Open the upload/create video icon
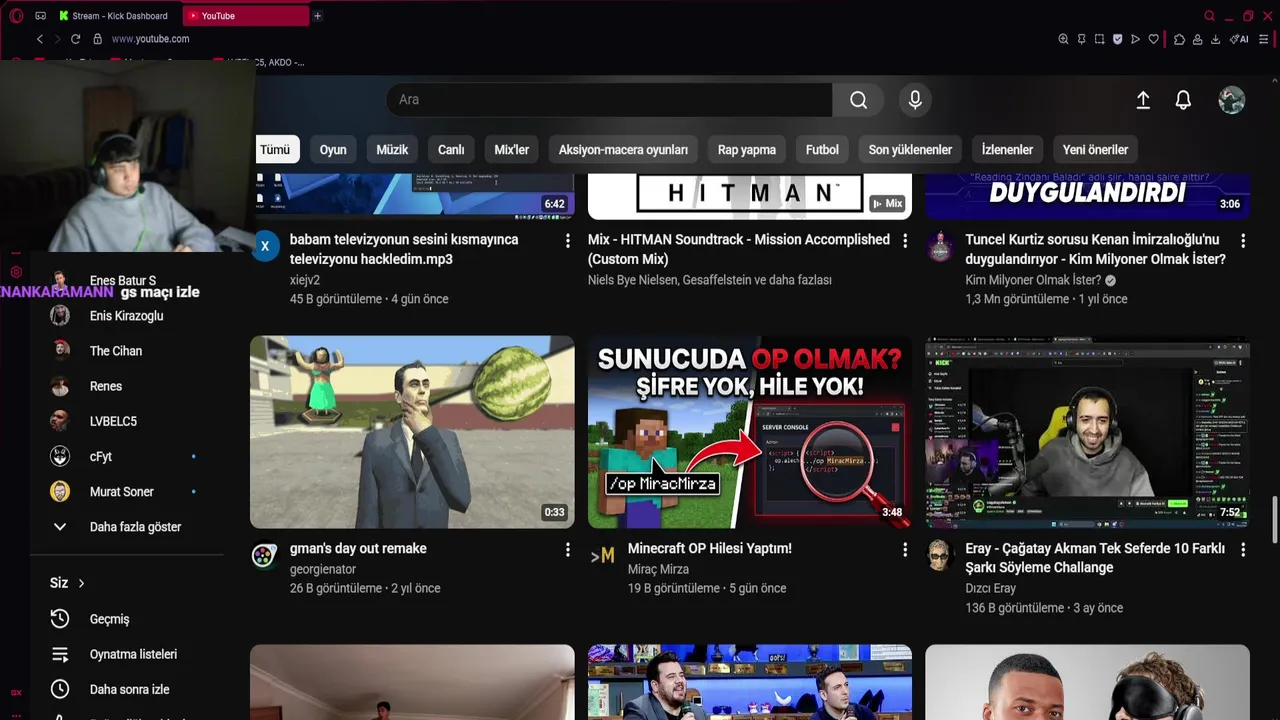The height and width of the screenshot is (720, 1280). point(1143,100)
